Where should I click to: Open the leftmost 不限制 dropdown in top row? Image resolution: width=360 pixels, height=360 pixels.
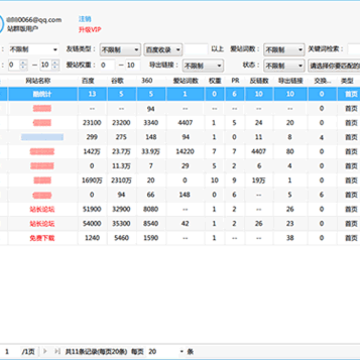33,50
